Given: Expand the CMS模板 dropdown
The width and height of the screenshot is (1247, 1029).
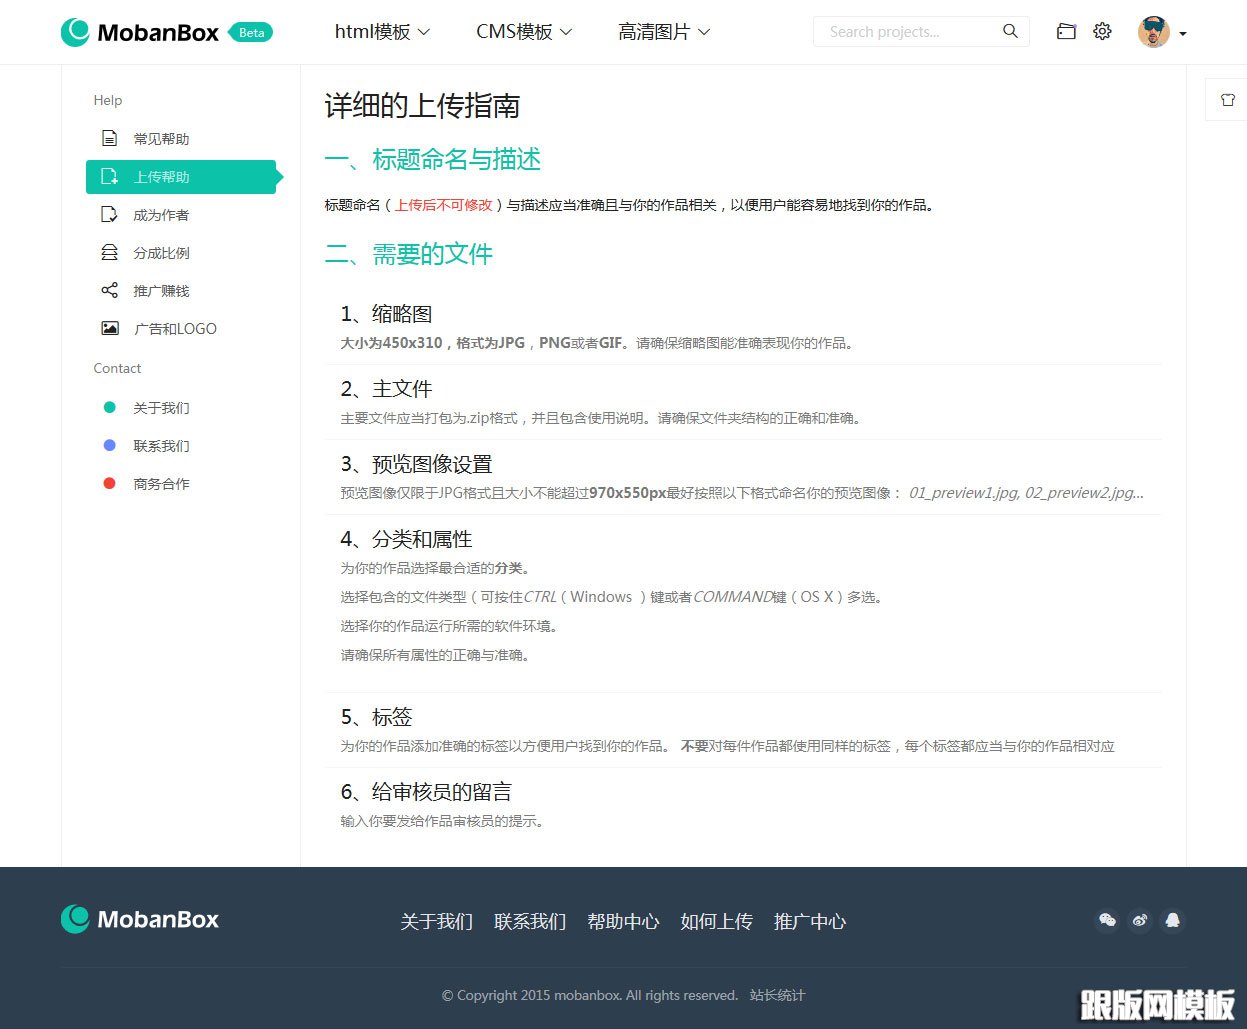Looking at the screenshot, I should pos(523,31).
